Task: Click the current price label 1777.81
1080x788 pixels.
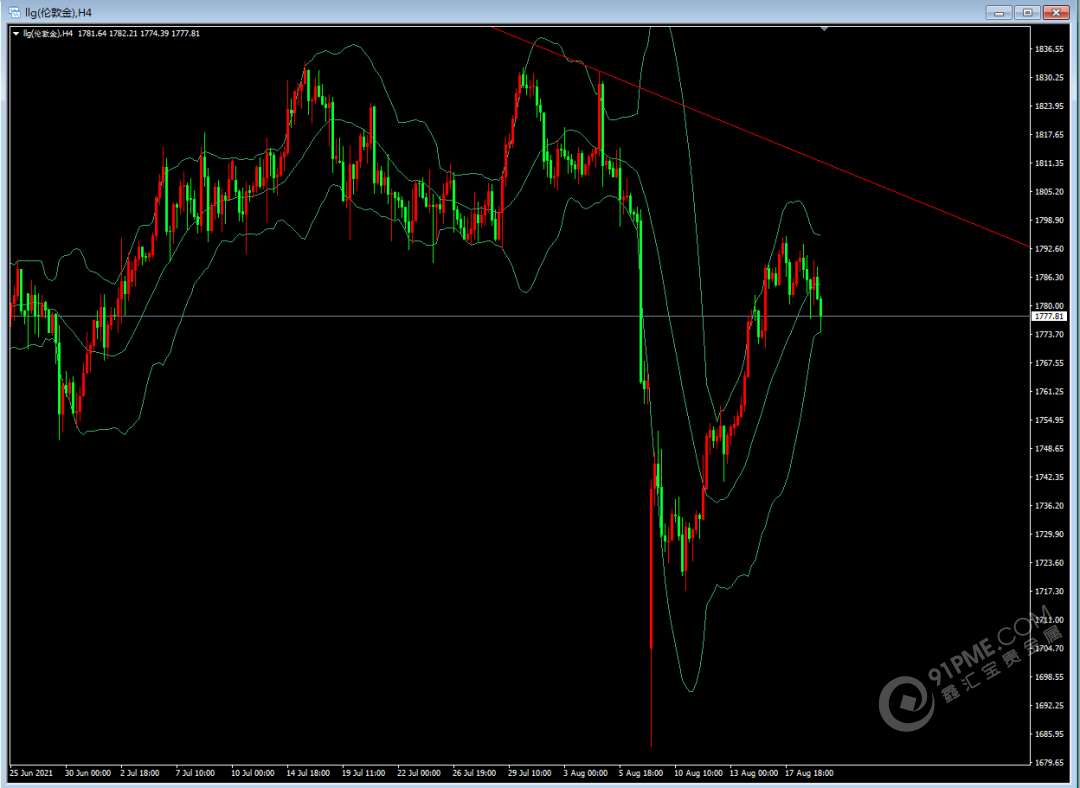Action: [x=1050, y=317]
